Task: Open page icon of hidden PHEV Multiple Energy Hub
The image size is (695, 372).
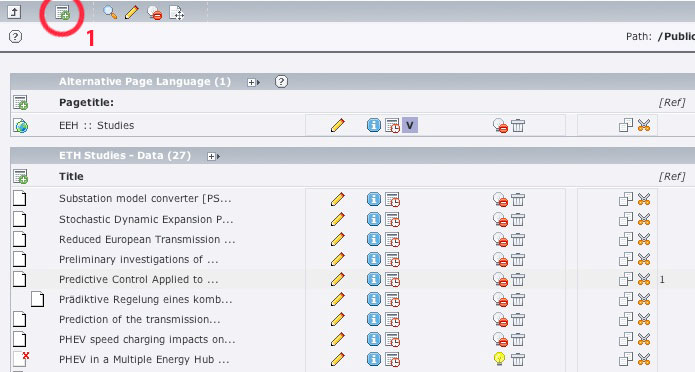Action: coord(20,359)
